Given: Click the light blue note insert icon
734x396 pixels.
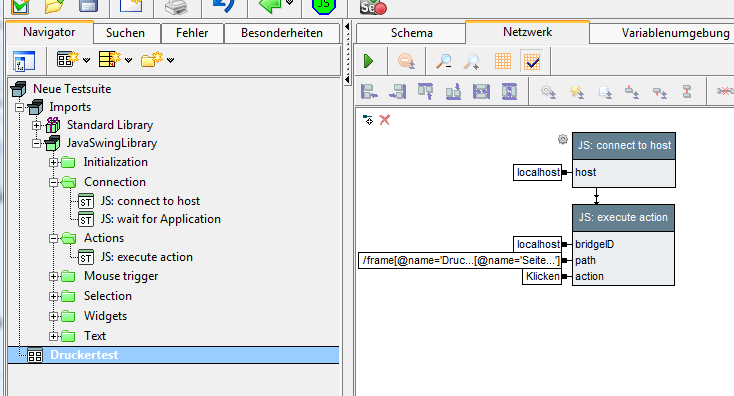Looking at the screenshot, I should click(604, 92).
